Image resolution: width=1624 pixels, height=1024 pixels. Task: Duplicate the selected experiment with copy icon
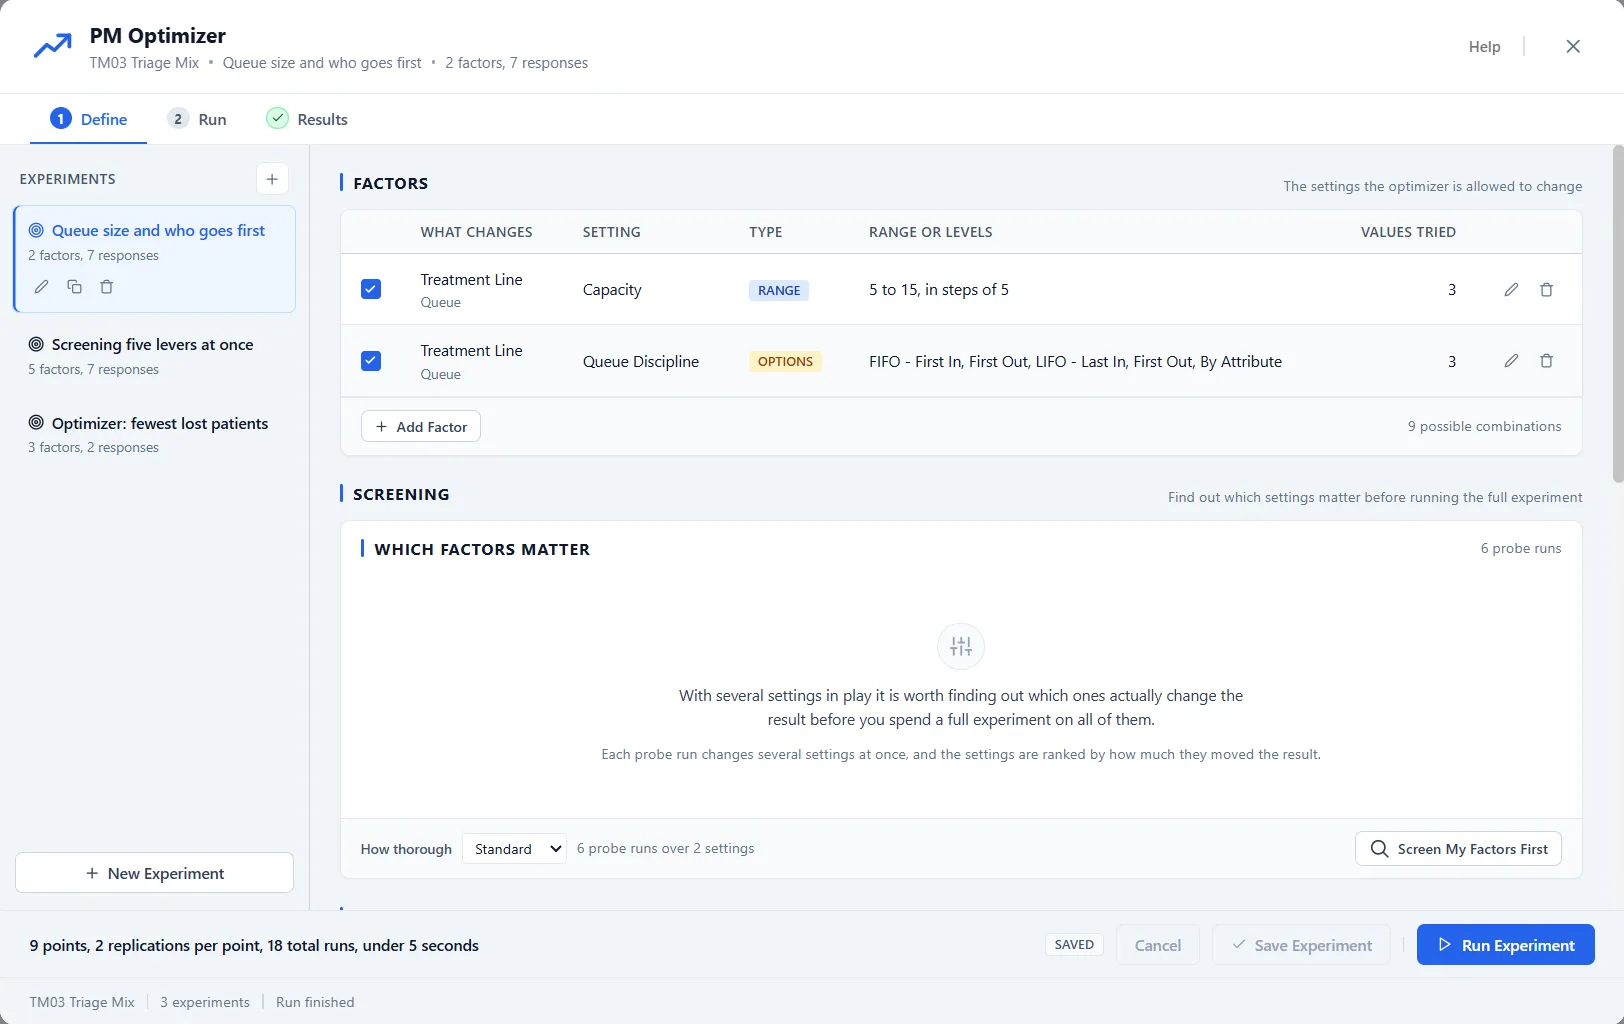click(74, 287)
